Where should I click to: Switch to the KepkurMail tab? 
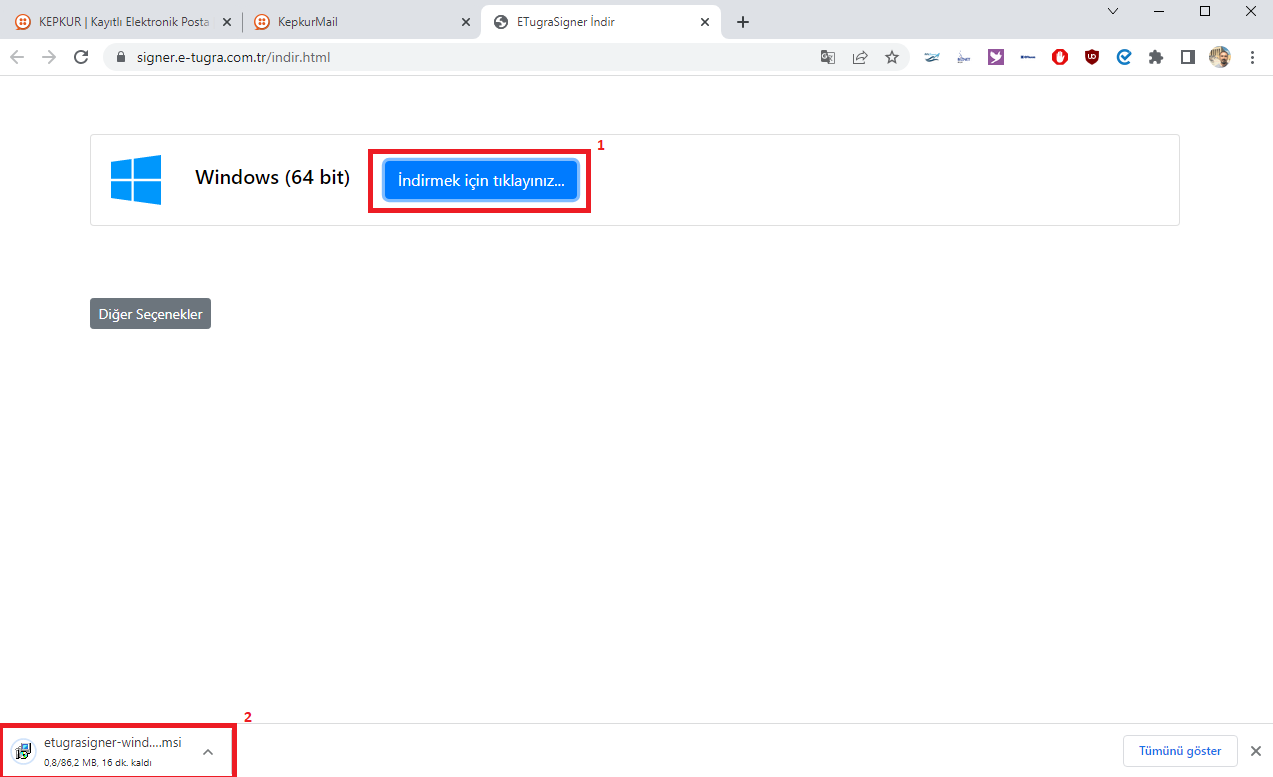(x=362, y=22)
